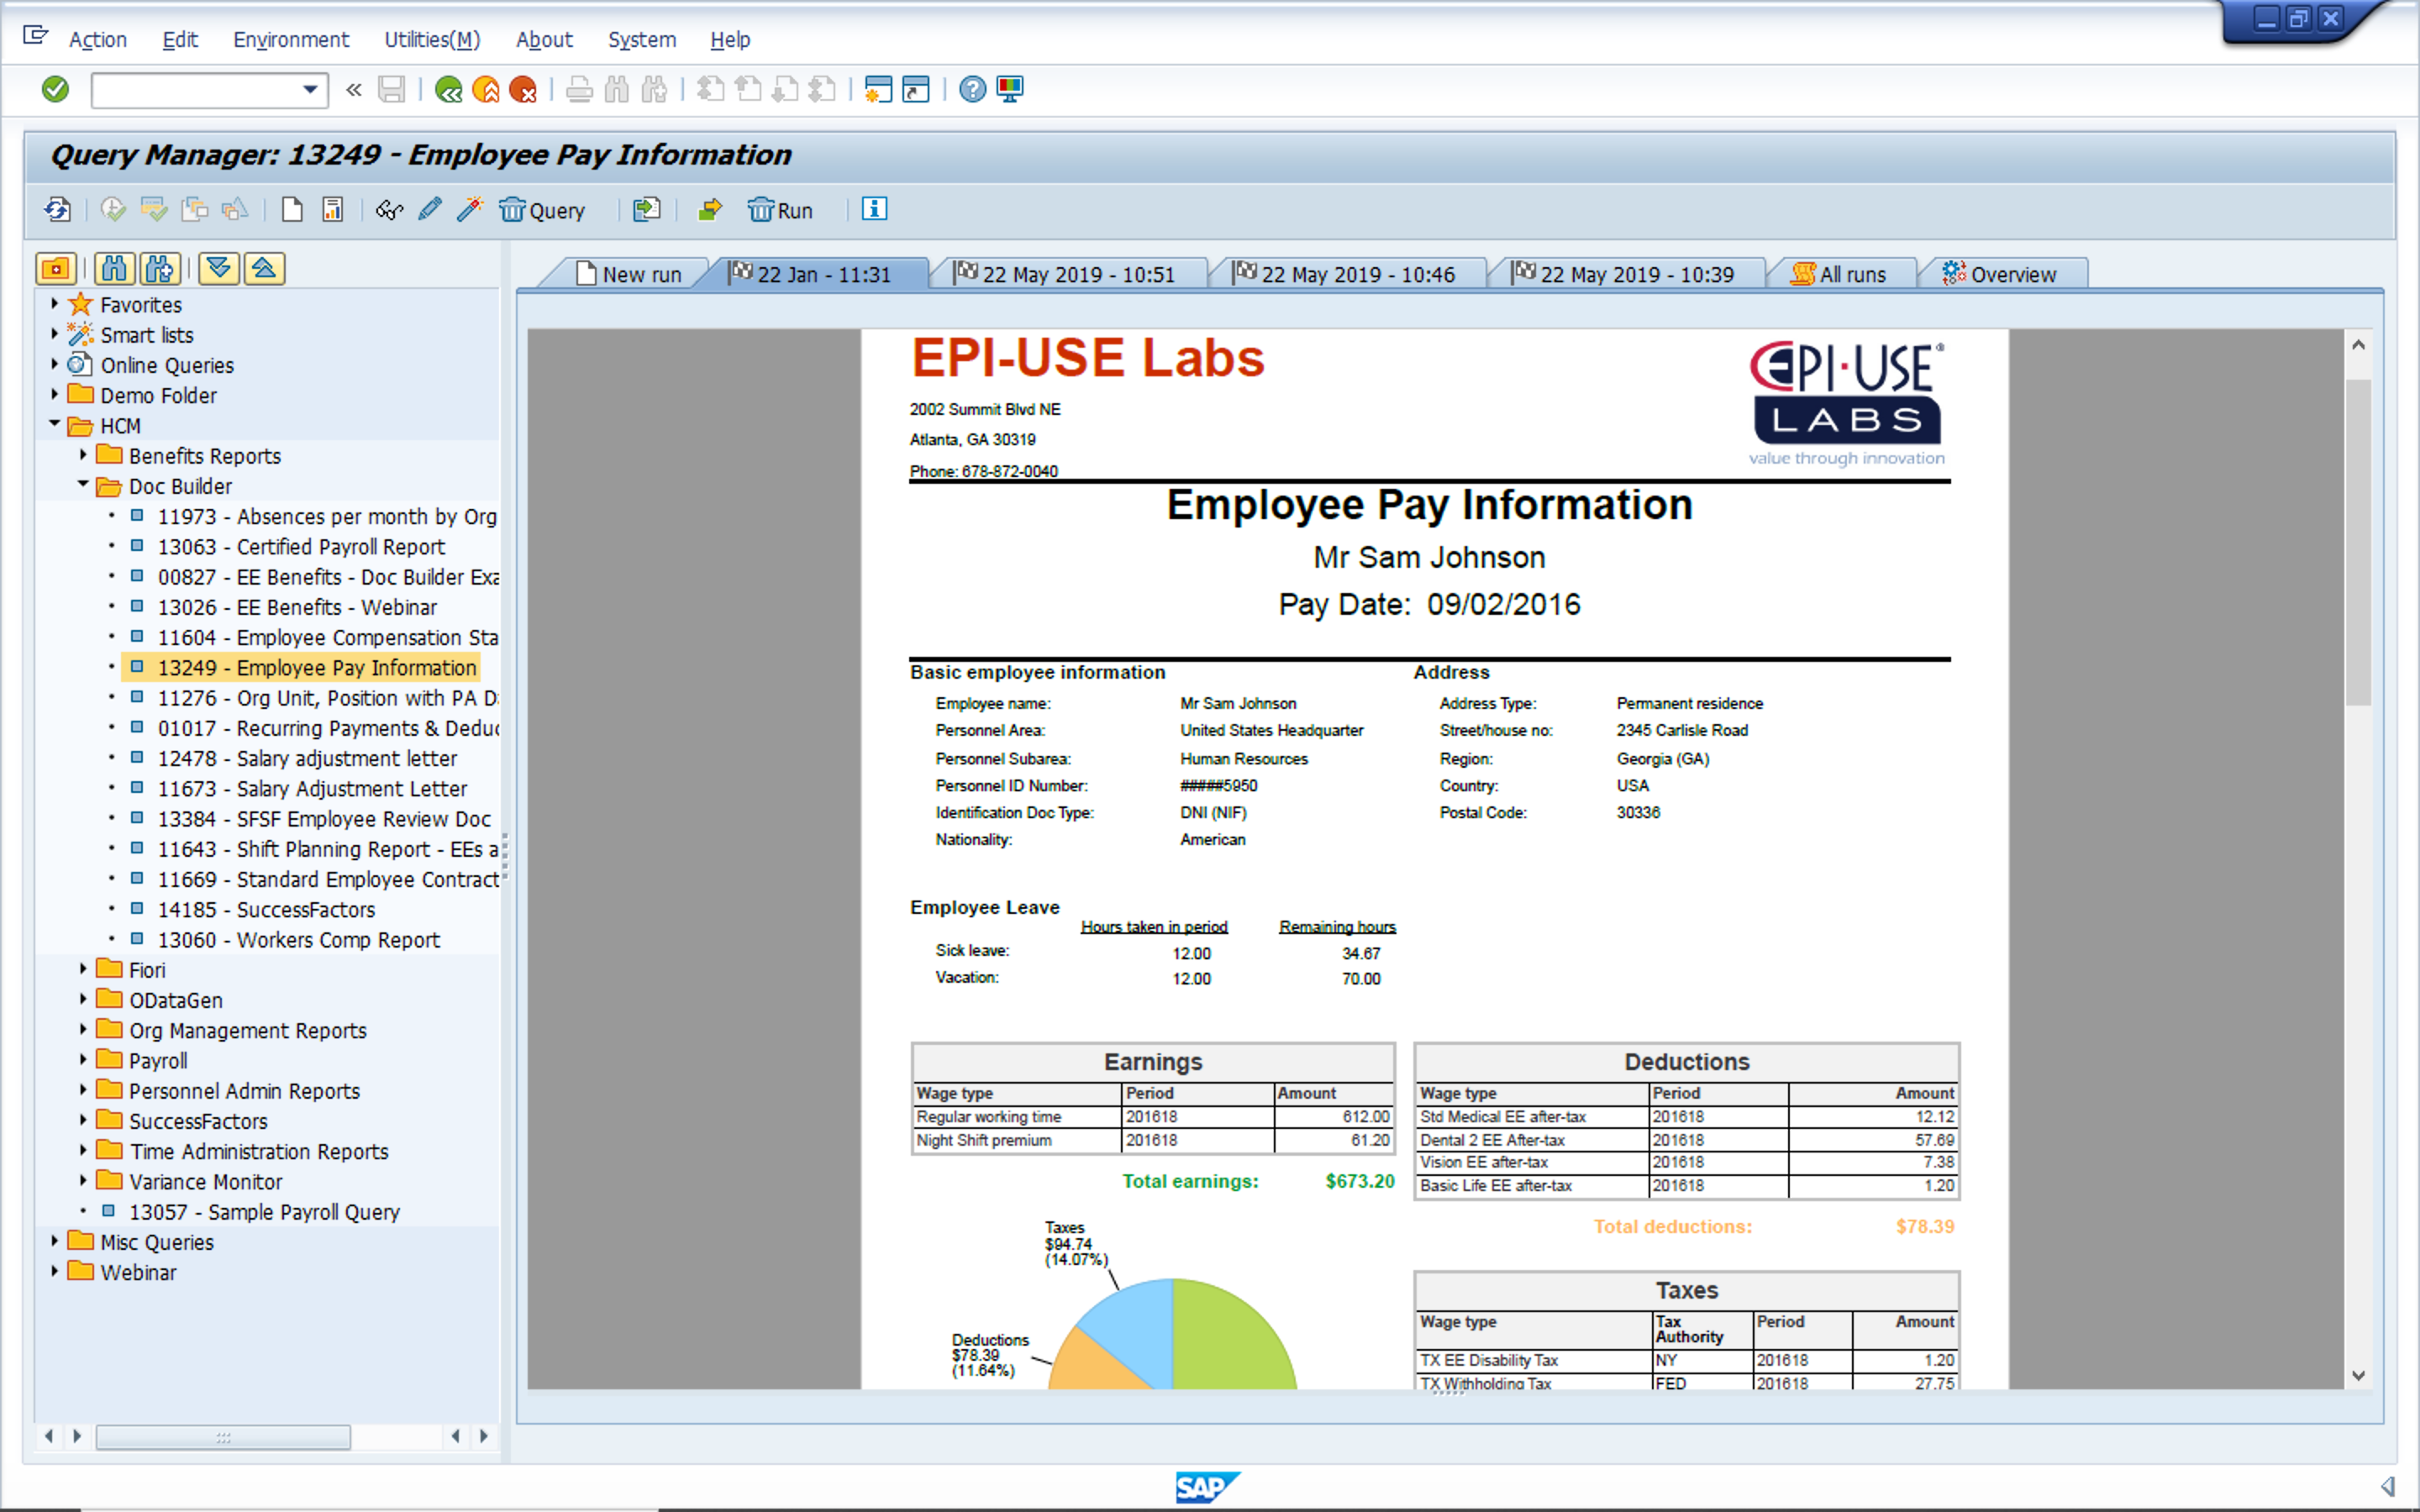Click the orange new folder icon above tree

pyautogui.click(x=56, y=268)
